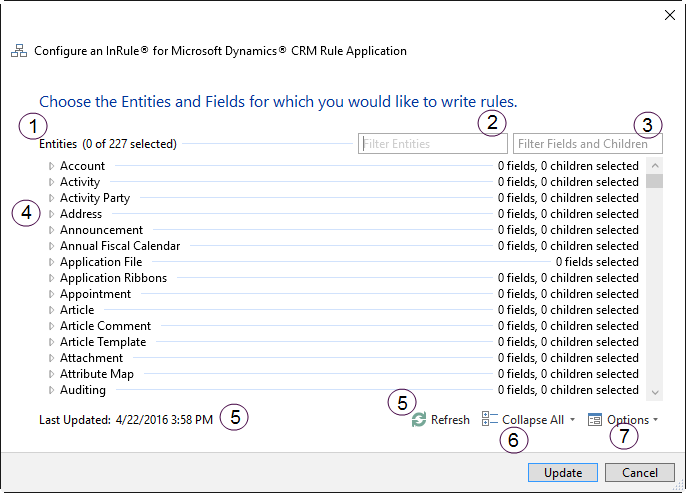Expand the Activity Party entity

51,198
